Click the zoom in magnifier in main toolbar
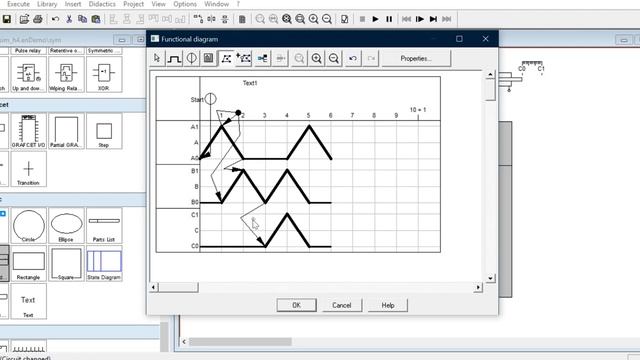 click(x=313, y=19)
